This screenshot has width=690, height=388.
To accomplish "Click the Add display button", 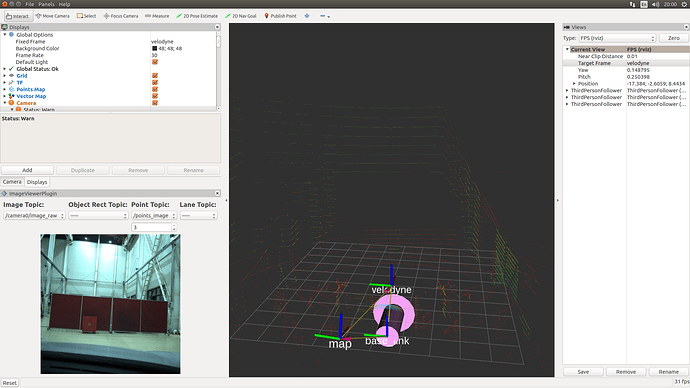I will [27, 170].
